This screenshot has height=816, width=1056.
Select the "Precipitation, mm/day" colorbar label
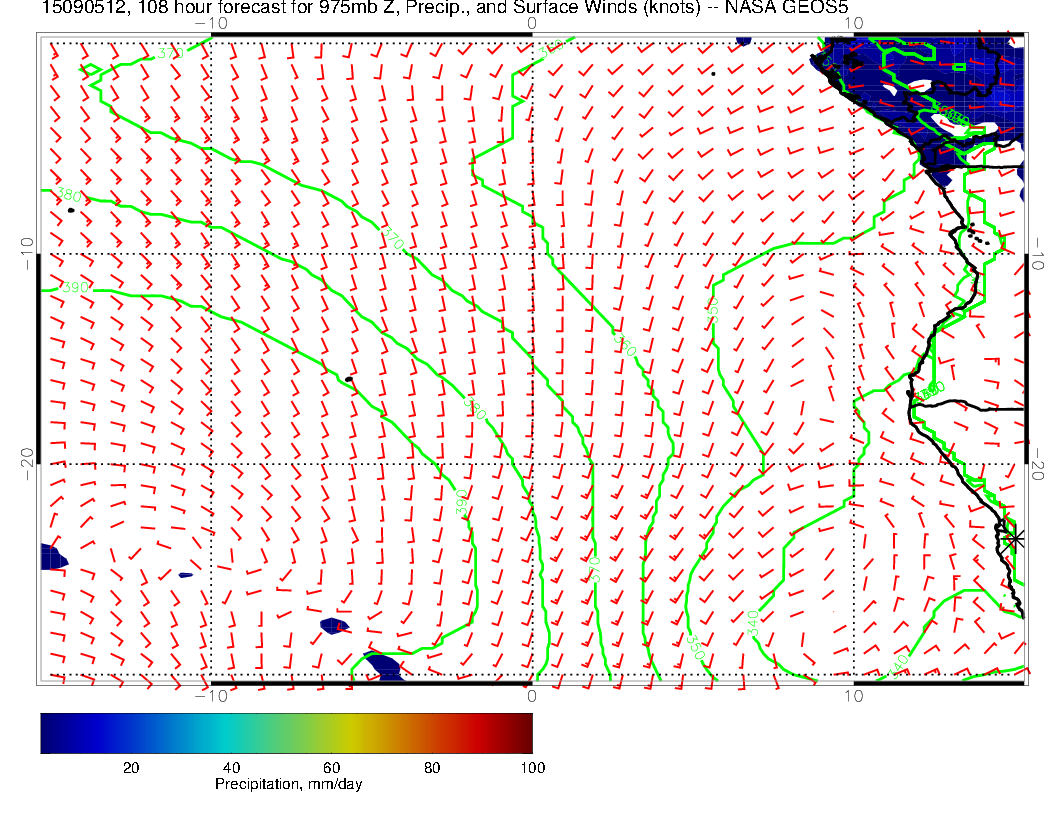[x=288, y=785]
